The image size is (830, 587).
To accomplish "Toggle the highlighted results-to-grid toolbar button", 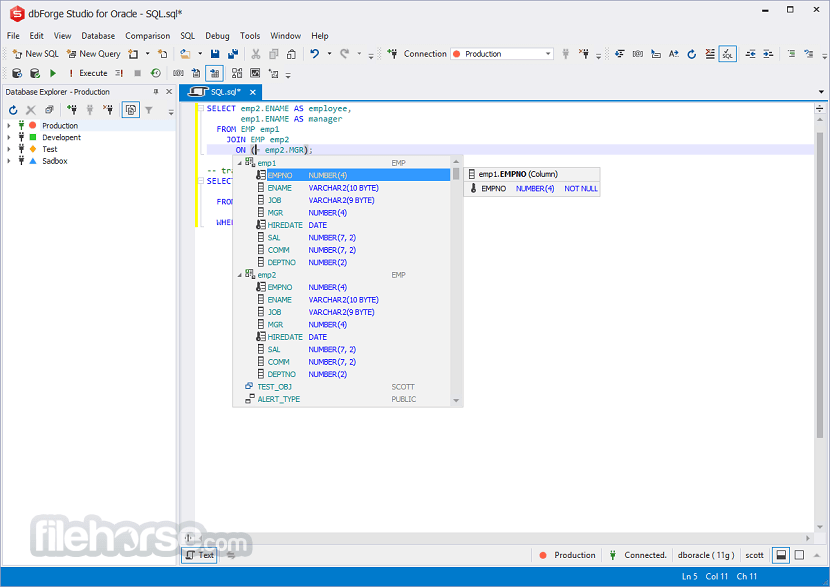I will pyautogui.click(x=214, y=73).
